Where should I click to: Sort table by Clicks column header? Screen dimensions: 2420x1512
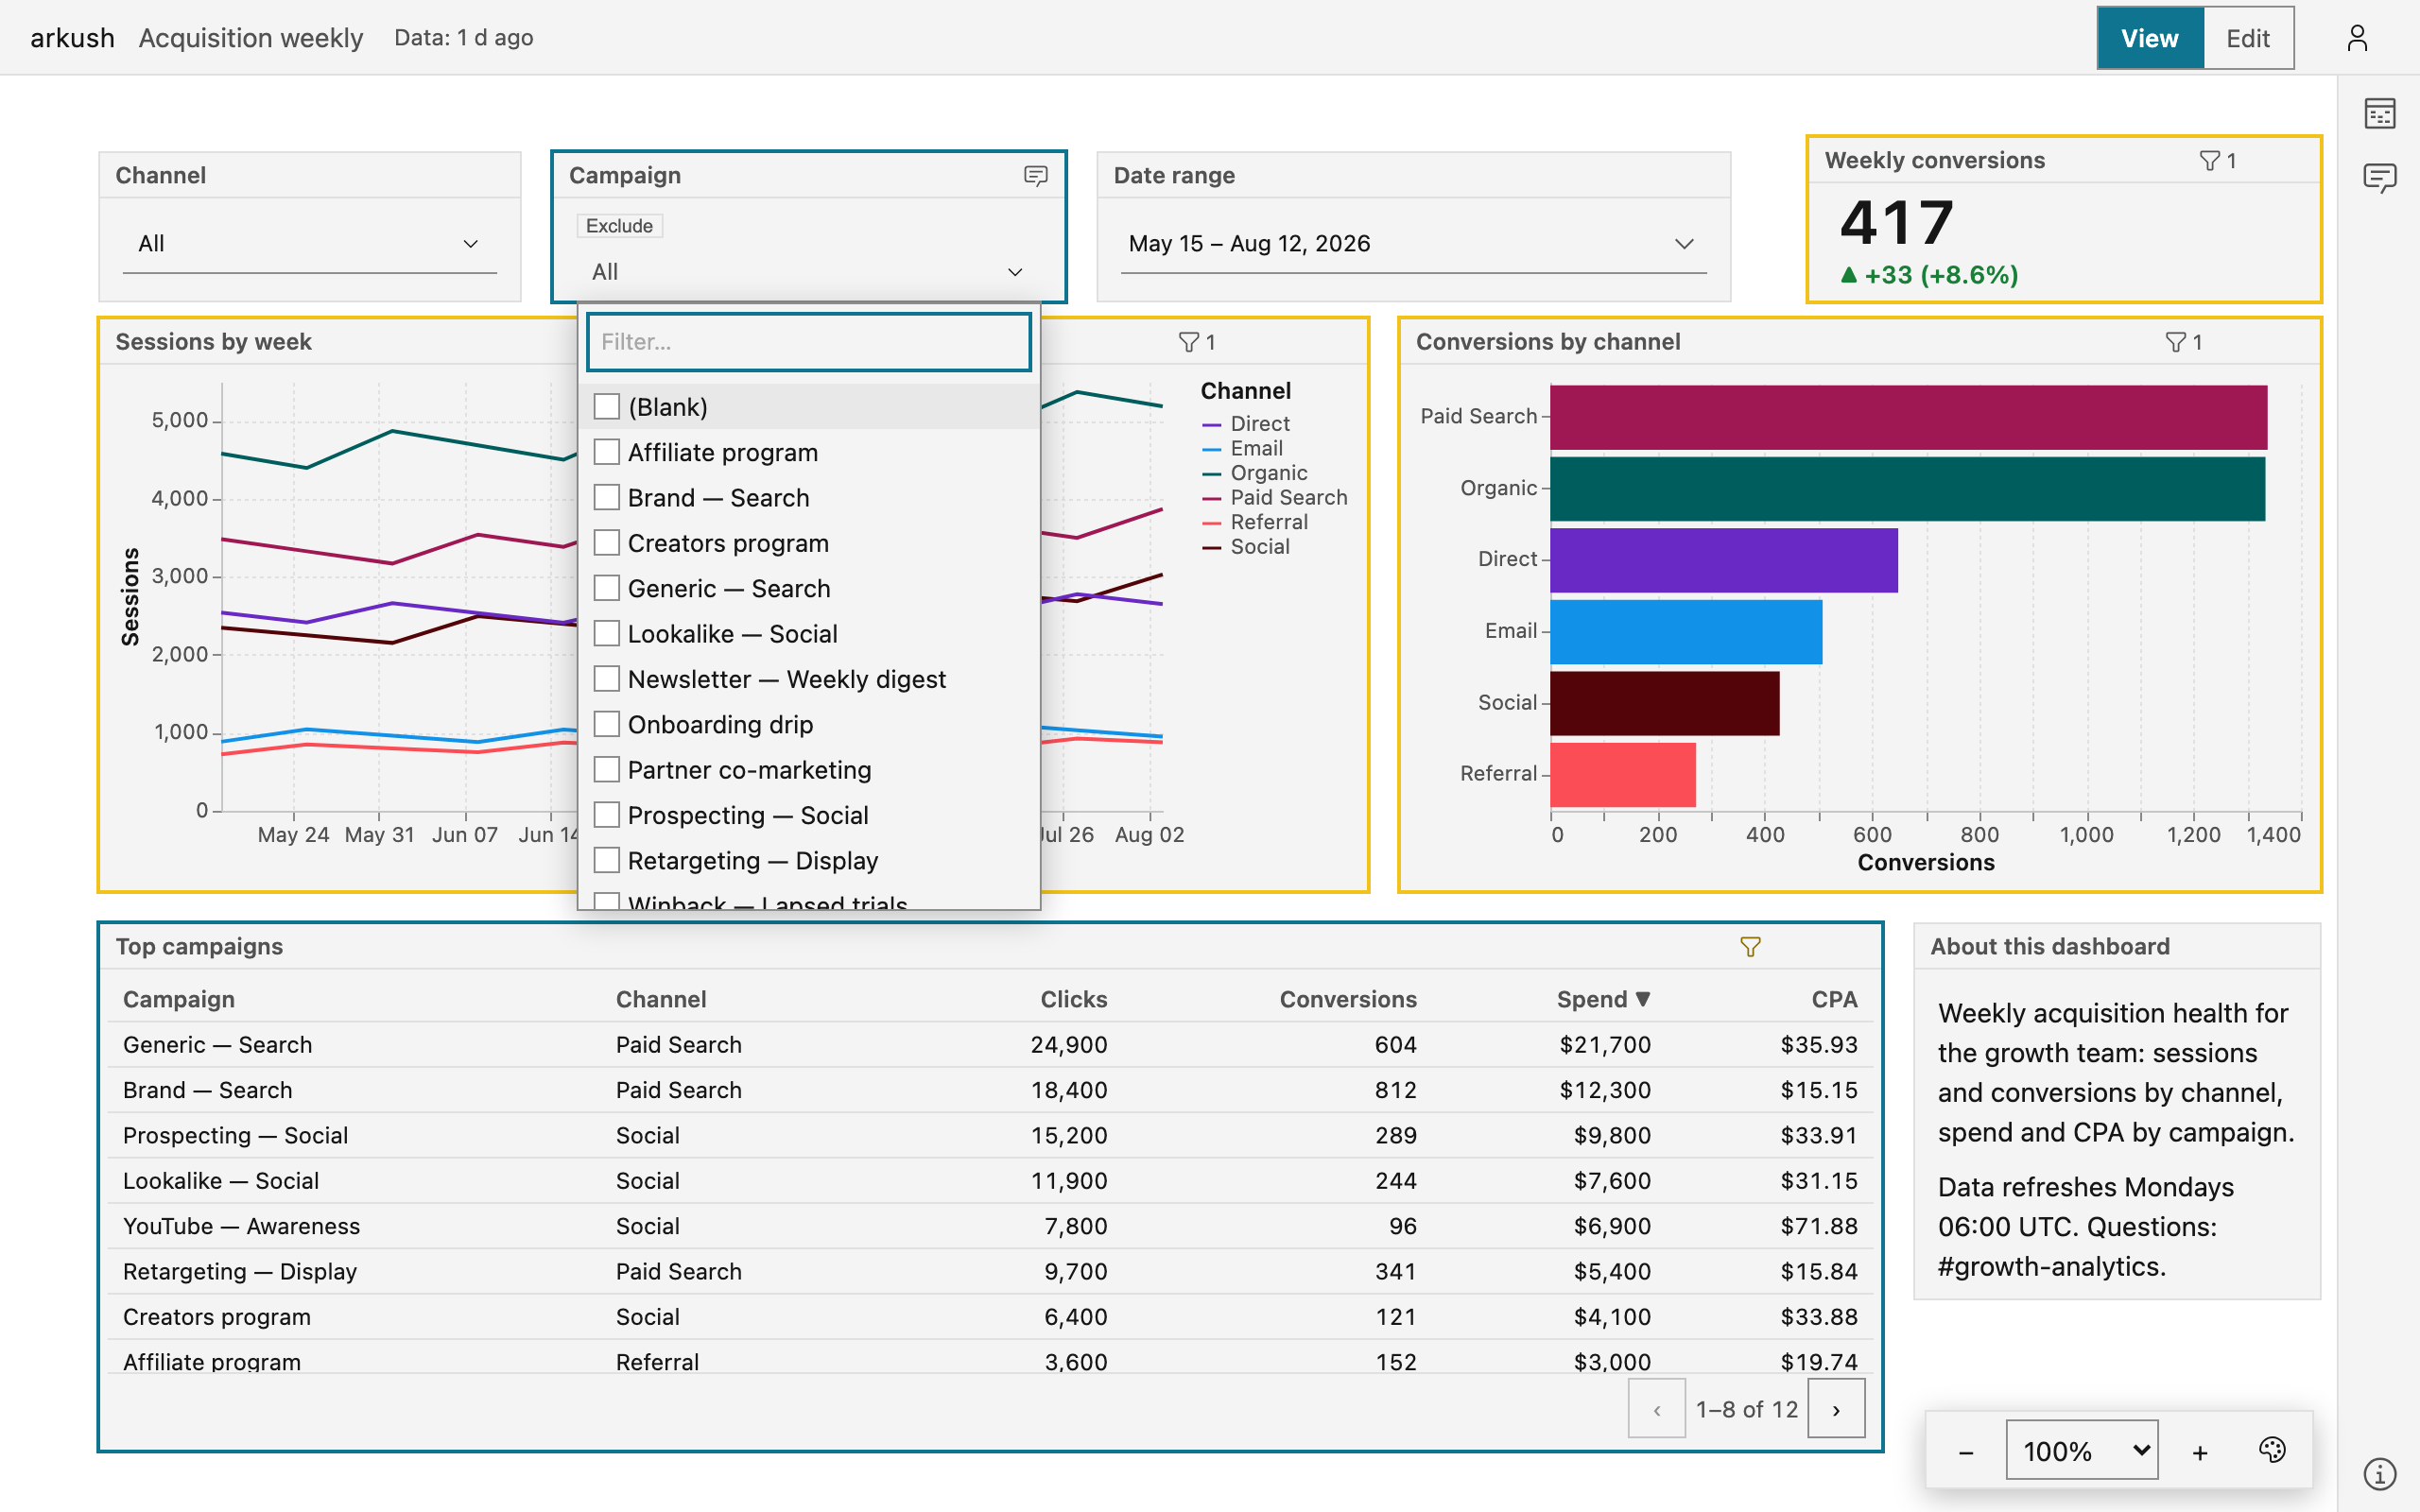click(1074, 999)
